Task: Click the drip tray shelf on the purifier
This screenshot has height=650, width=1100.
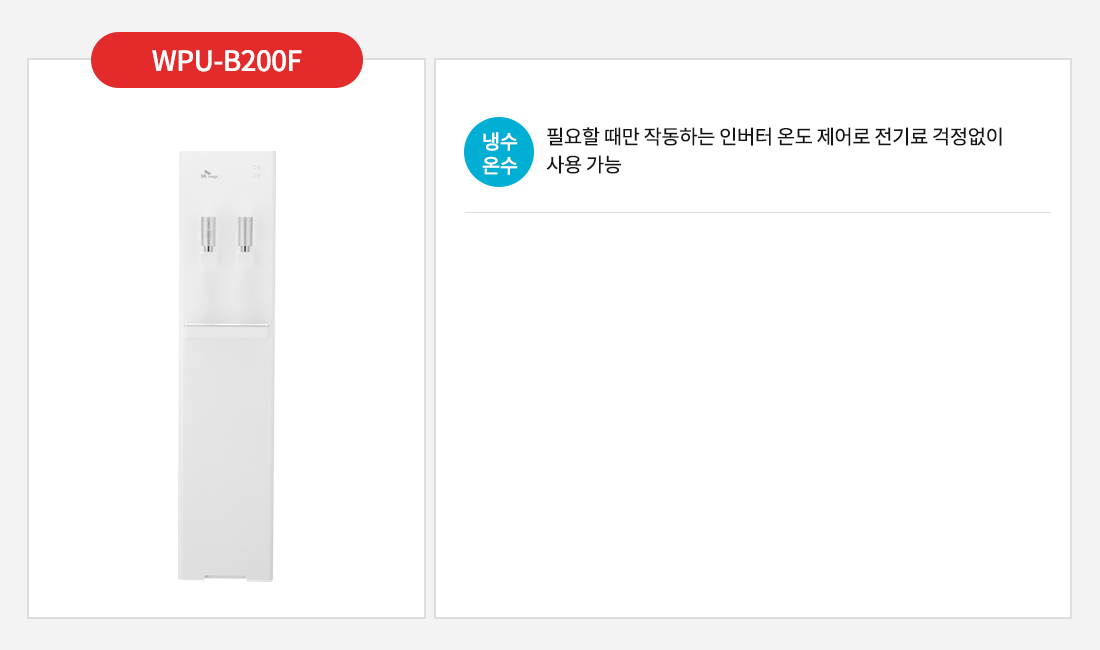Action: point(227,325)
